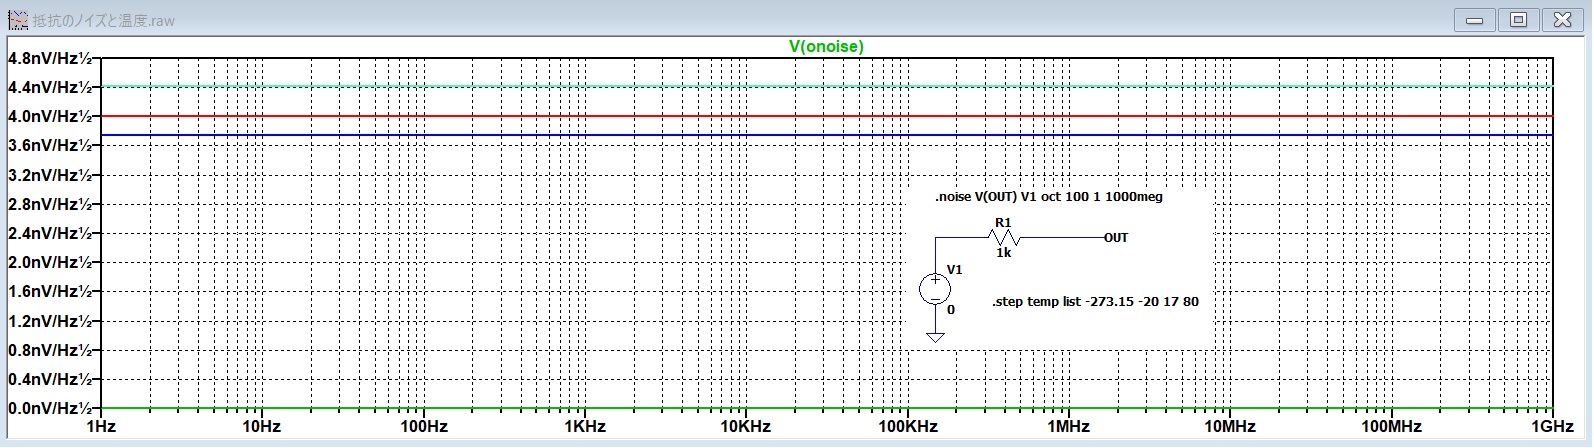Click the R1 resistor symbol
Image resolution: width=1594 pixels, height=448 pixels.
[x=1003, y=238]
